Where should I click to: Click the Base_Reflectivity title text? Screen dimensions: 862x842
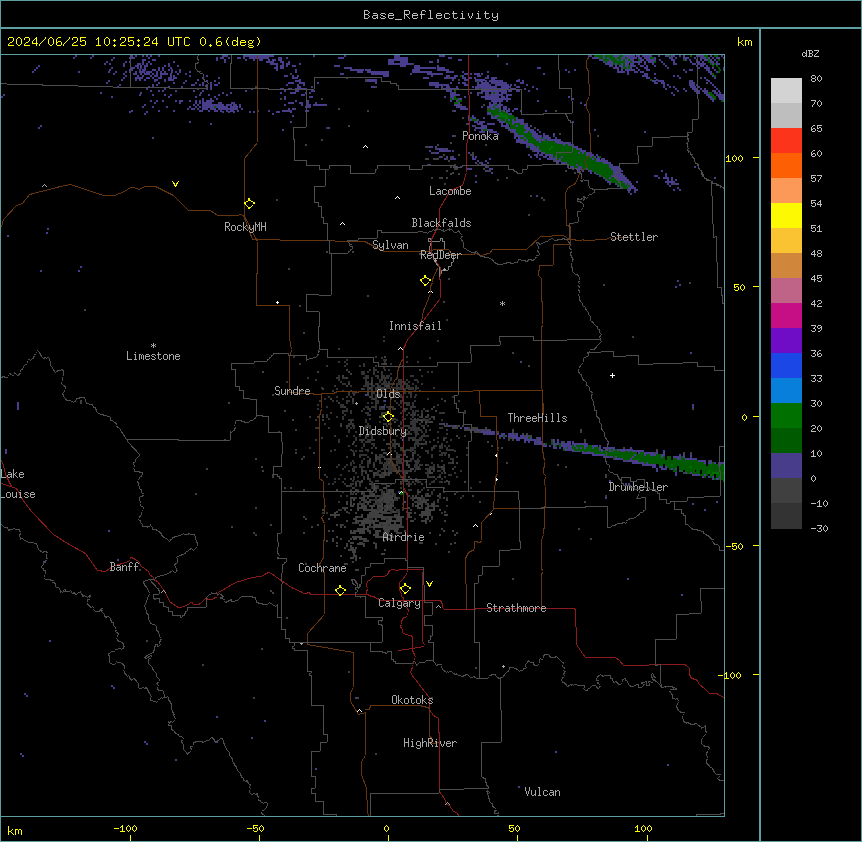pos(431,15)
